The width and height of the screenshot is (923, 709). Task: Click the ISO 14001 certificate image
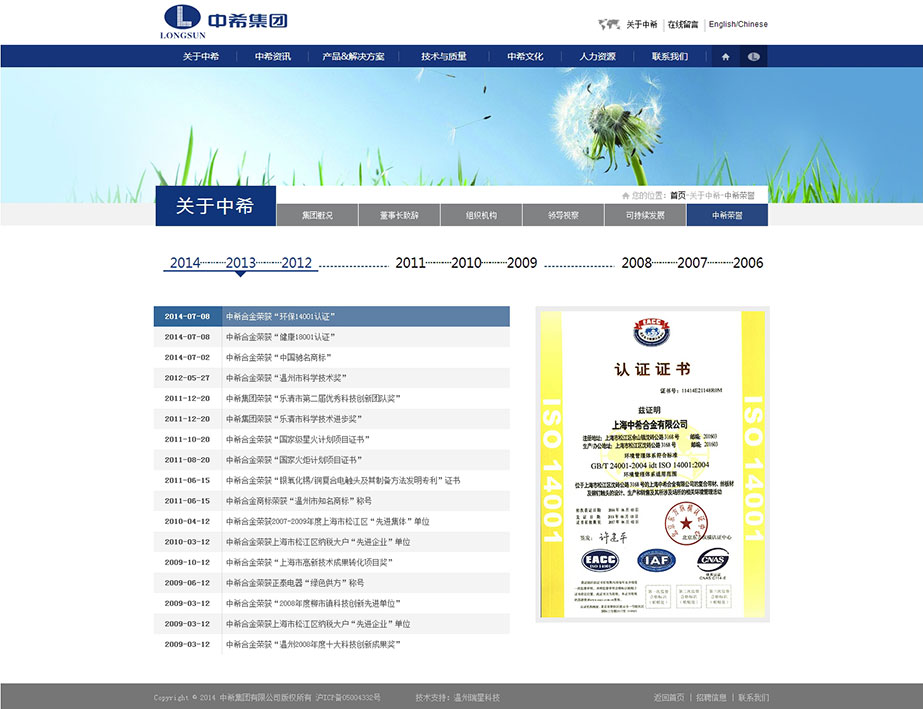pyautogui.click(x=653, y=464)
